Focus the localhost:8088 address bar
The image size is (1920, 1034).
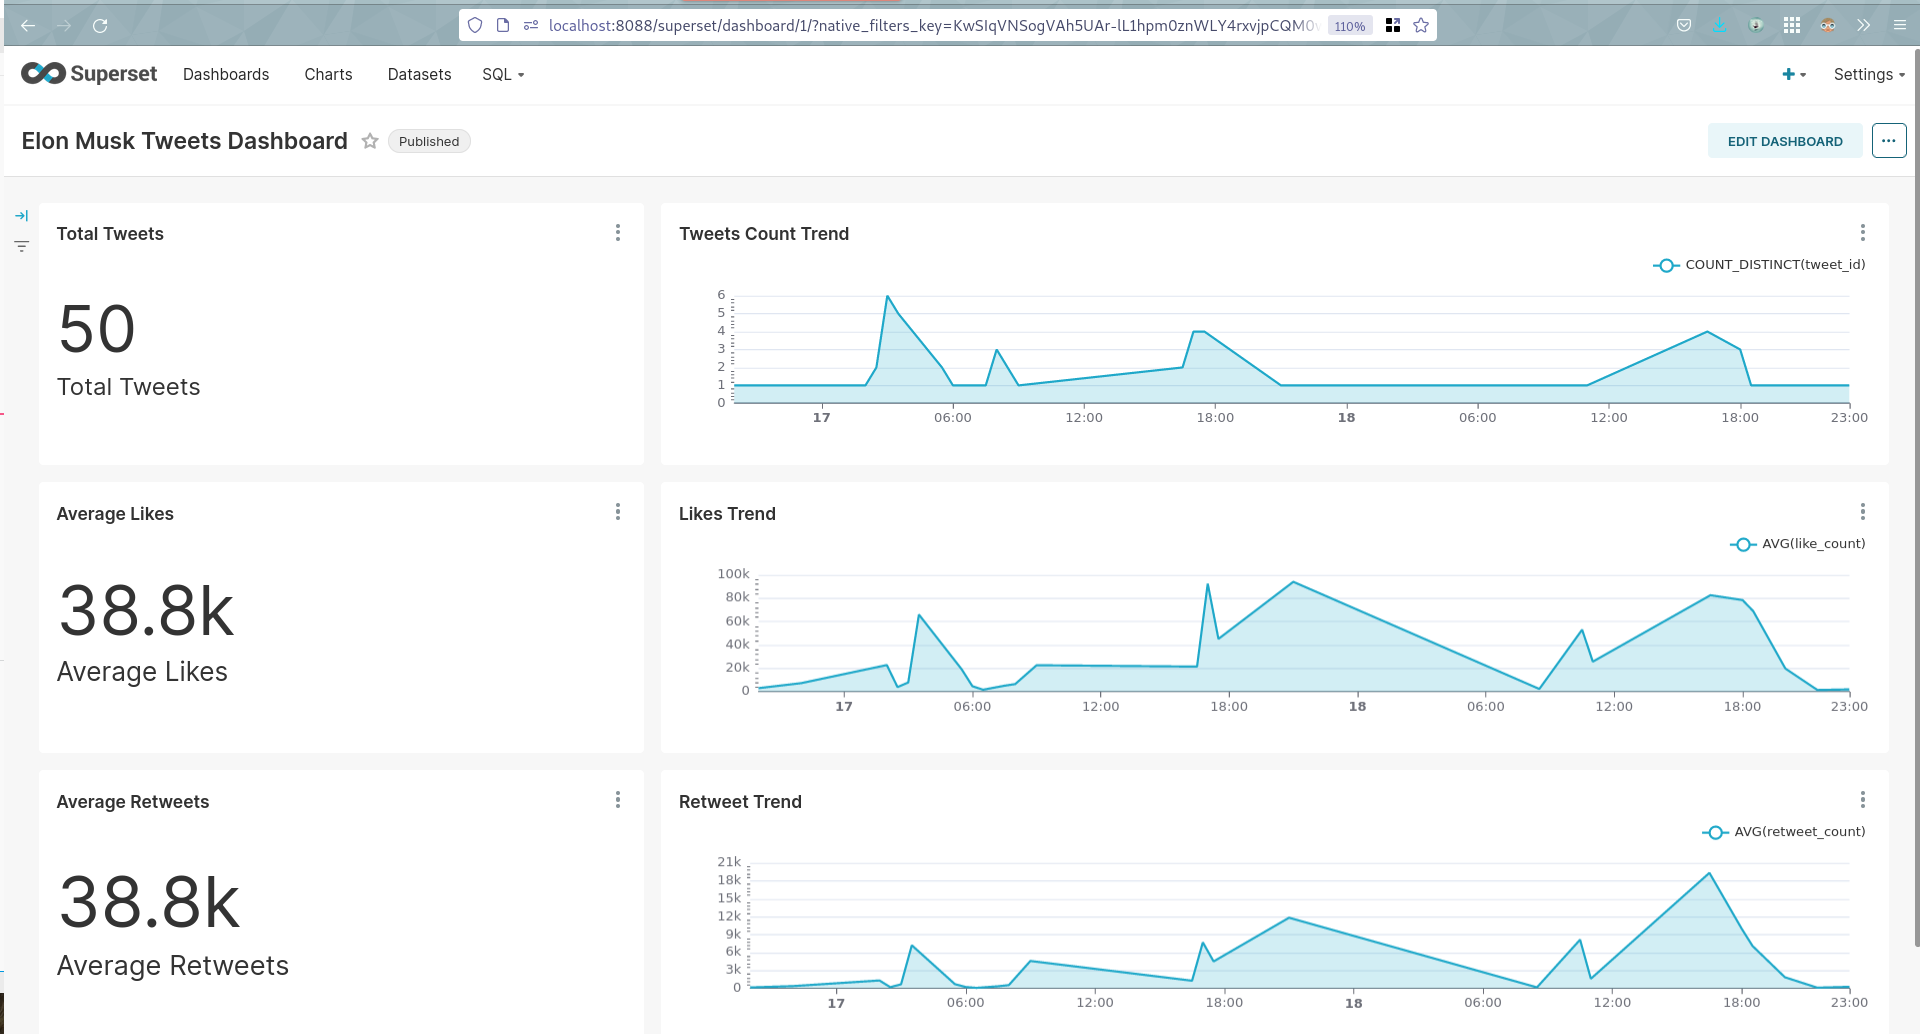click(932, 25)
